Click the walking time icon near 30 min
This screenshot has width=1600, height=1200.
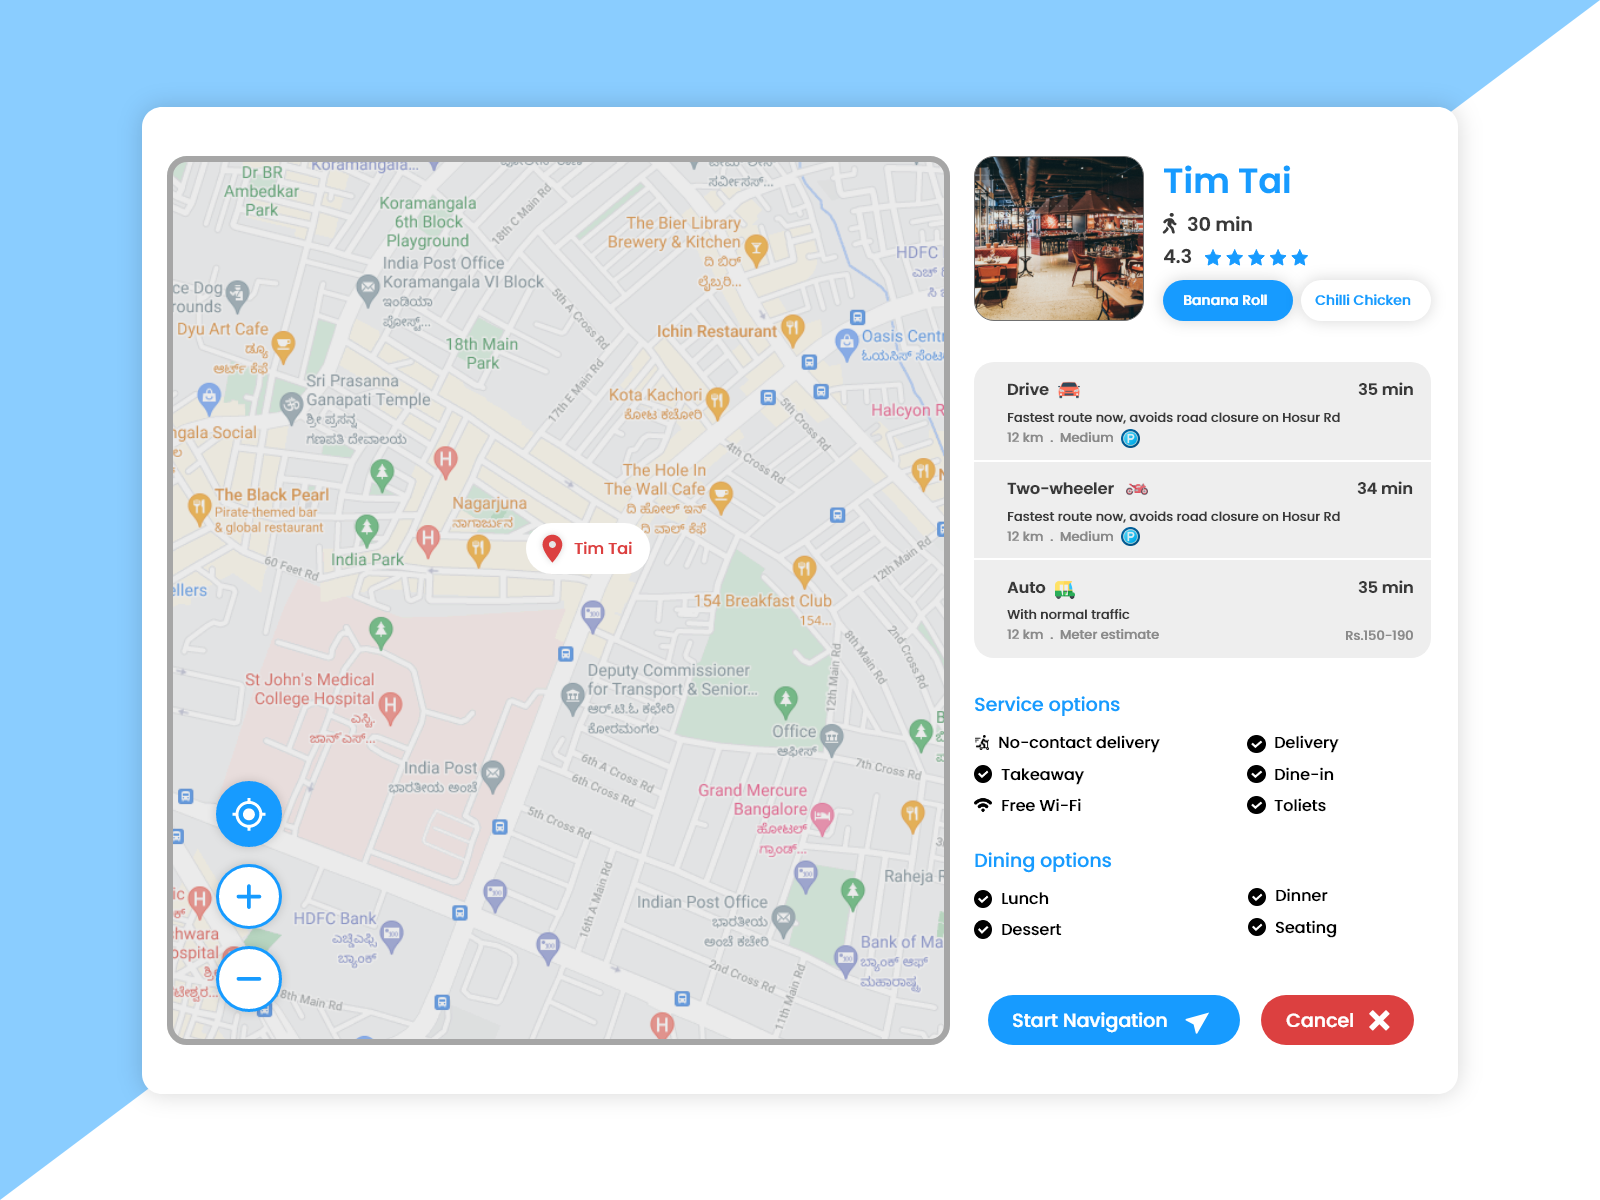coord(1172,224)
